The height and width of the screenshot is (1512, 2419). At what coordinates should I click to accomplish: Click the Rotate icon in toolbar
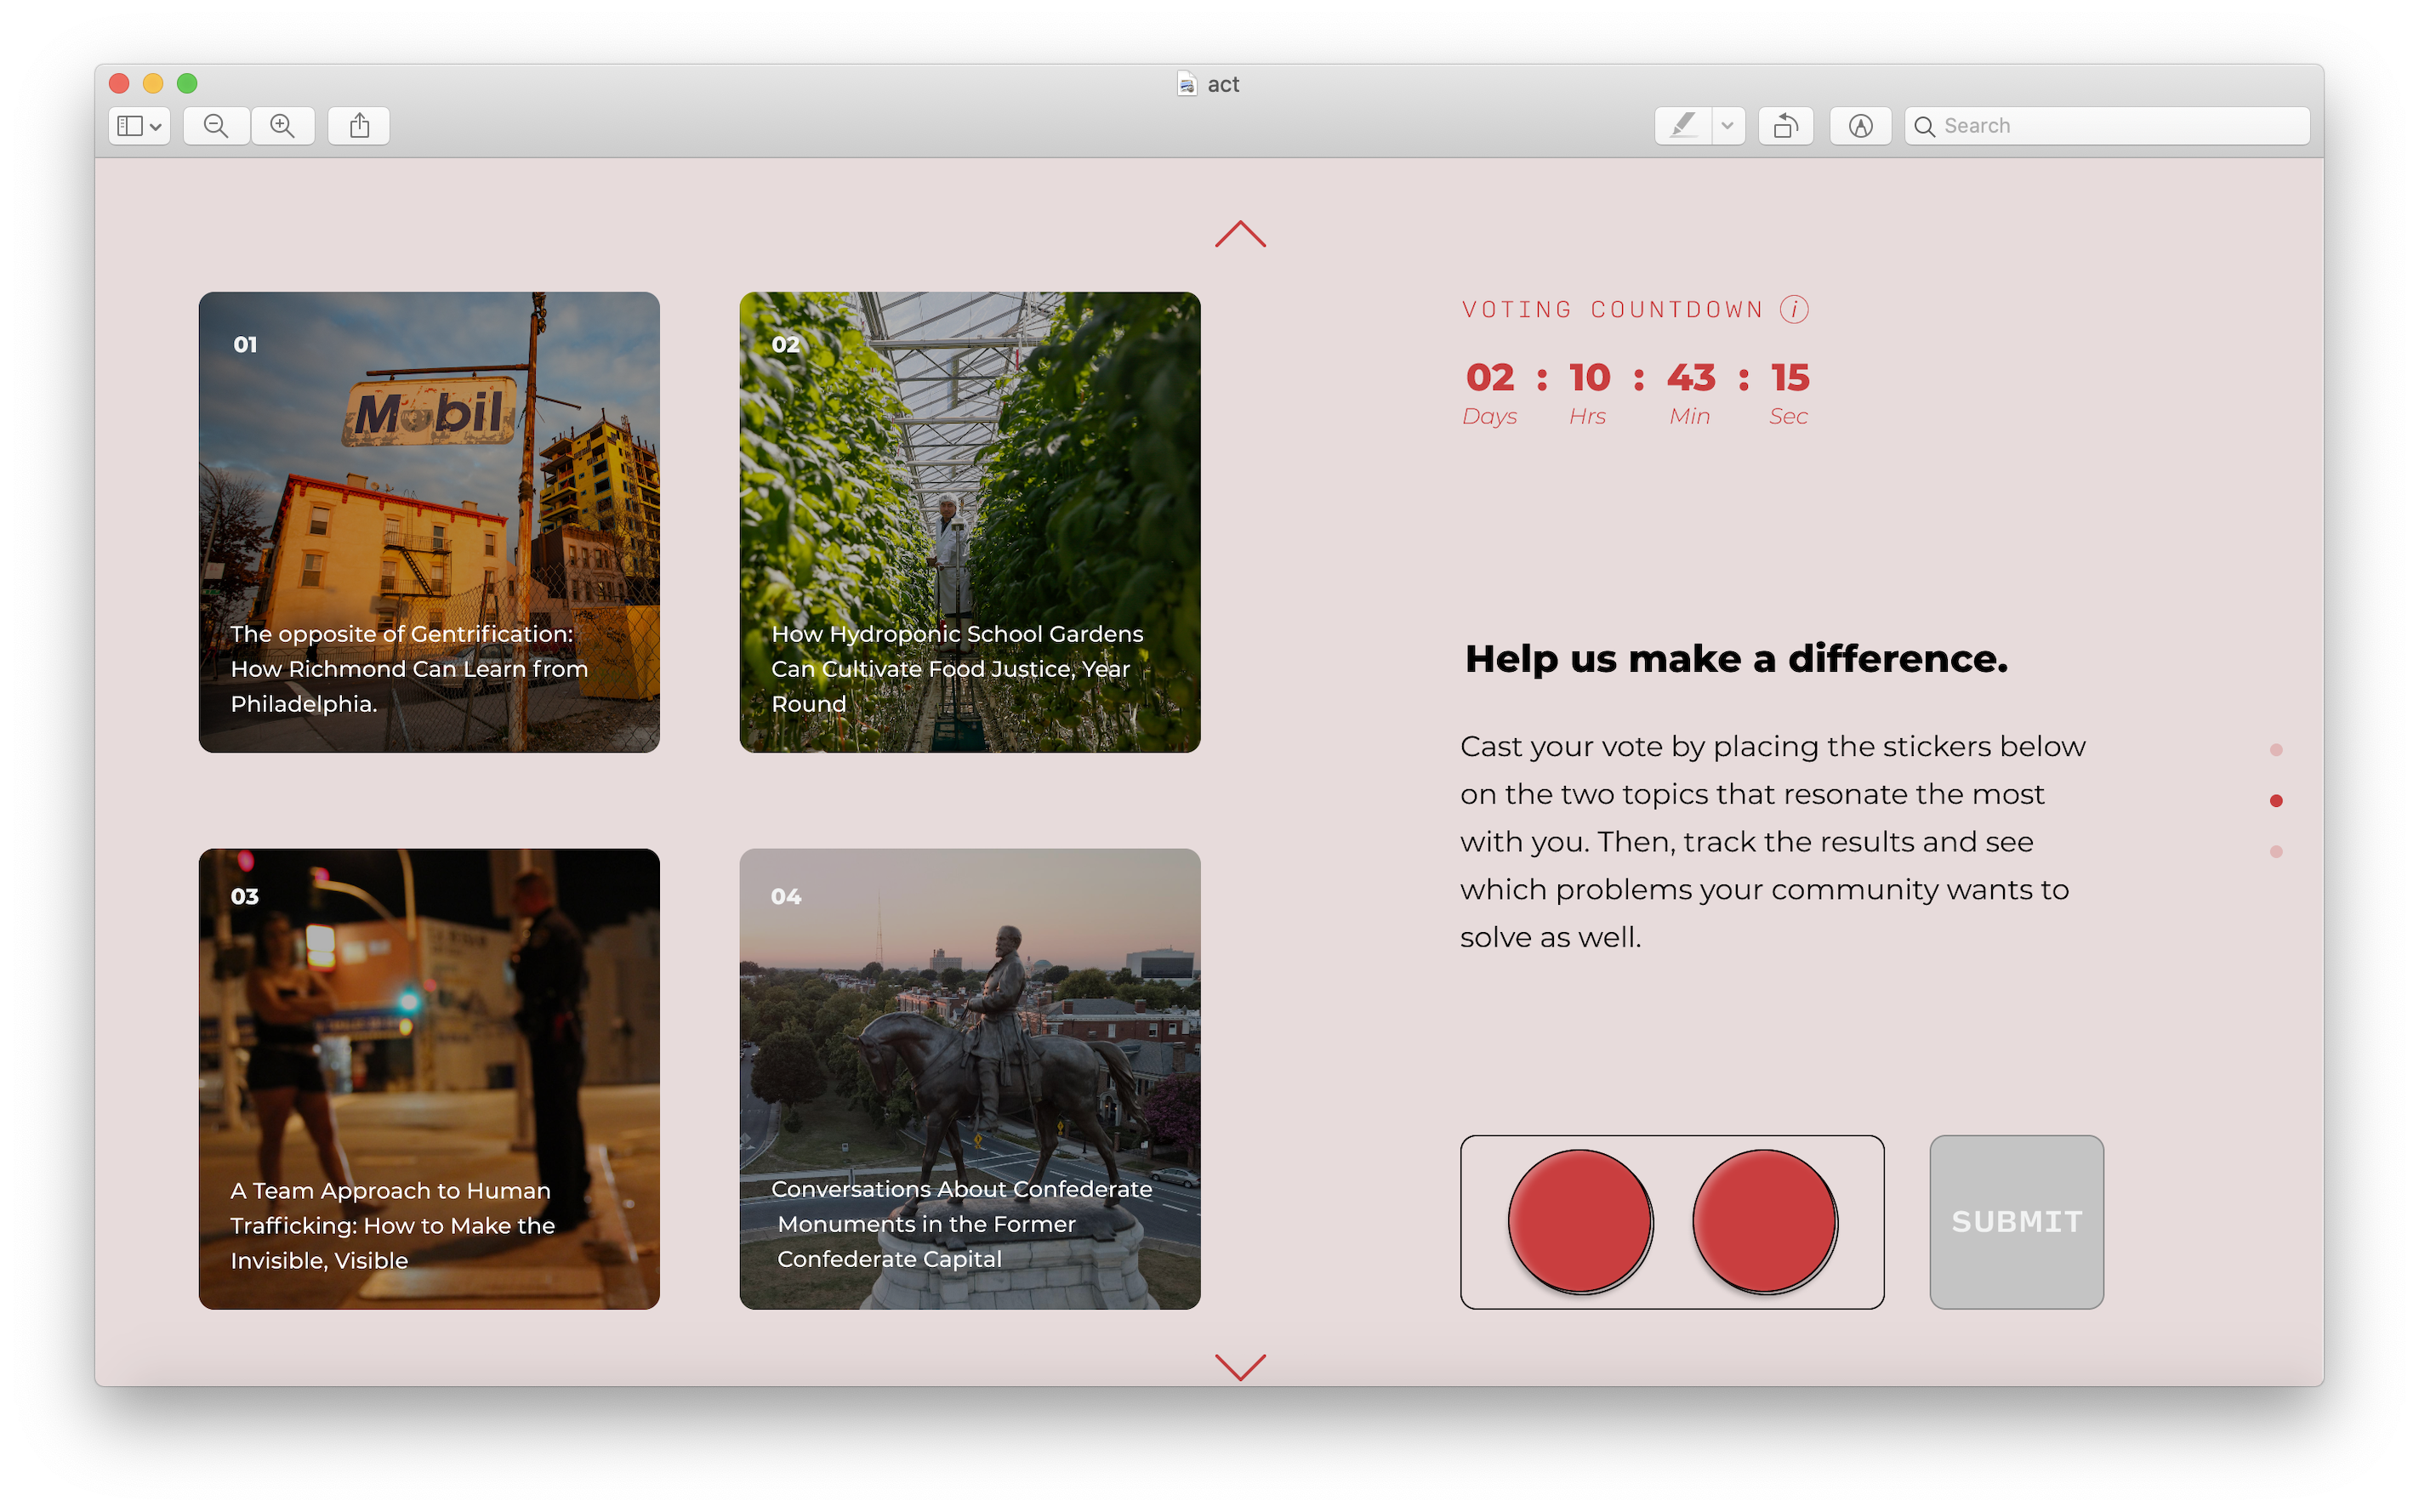1785,126
